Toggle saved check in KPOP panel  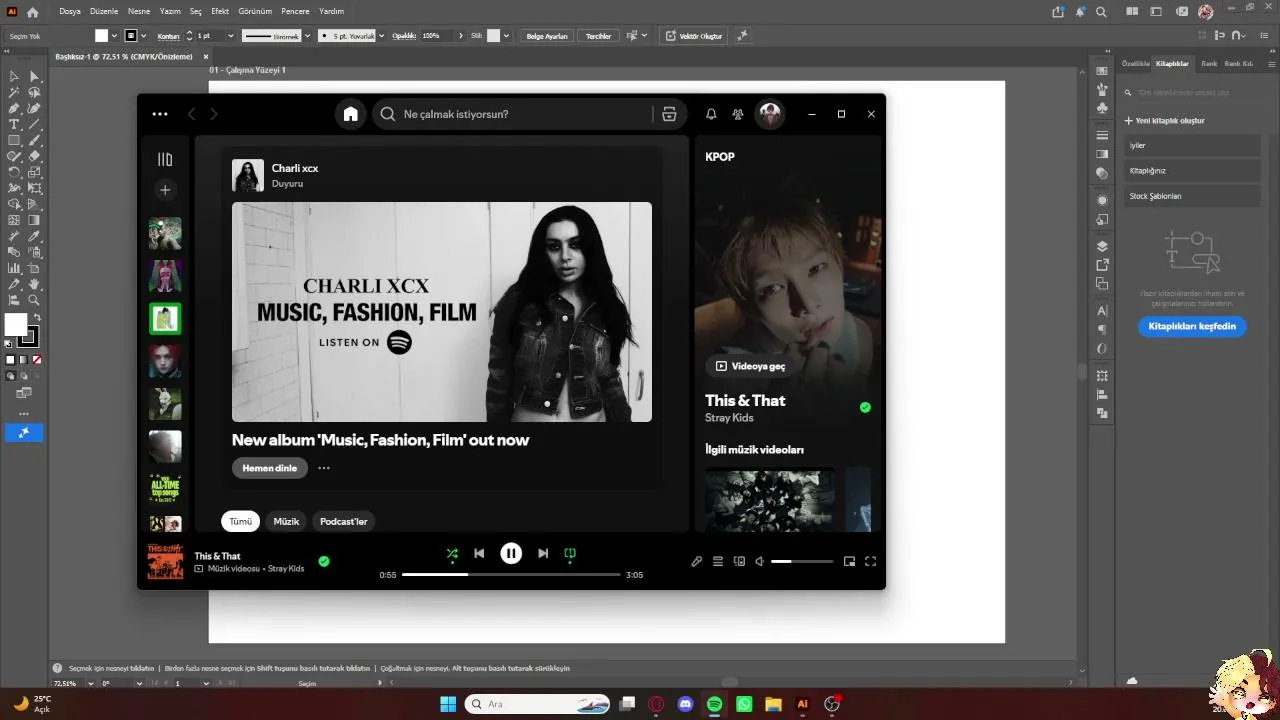click(x=865, y=408)
